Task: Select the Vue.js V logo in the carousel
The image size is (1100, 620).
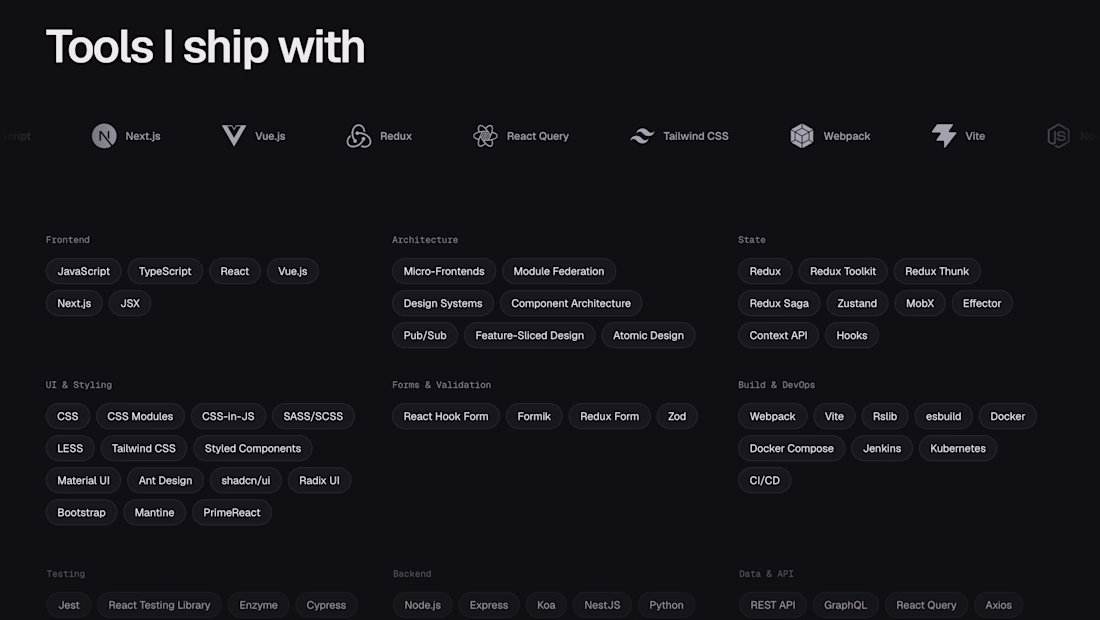Action: click(x=234, y=135)
